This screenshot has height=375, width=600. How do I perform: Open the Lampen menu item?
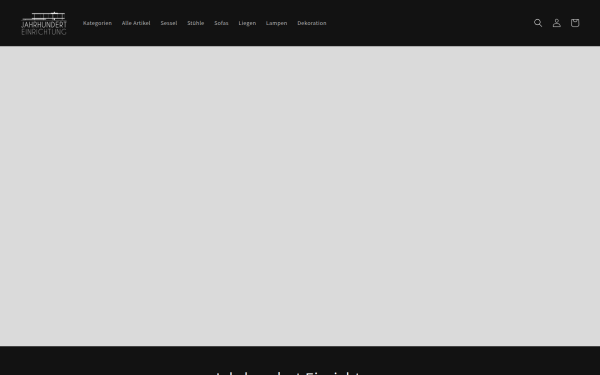[x=276, y=23]
